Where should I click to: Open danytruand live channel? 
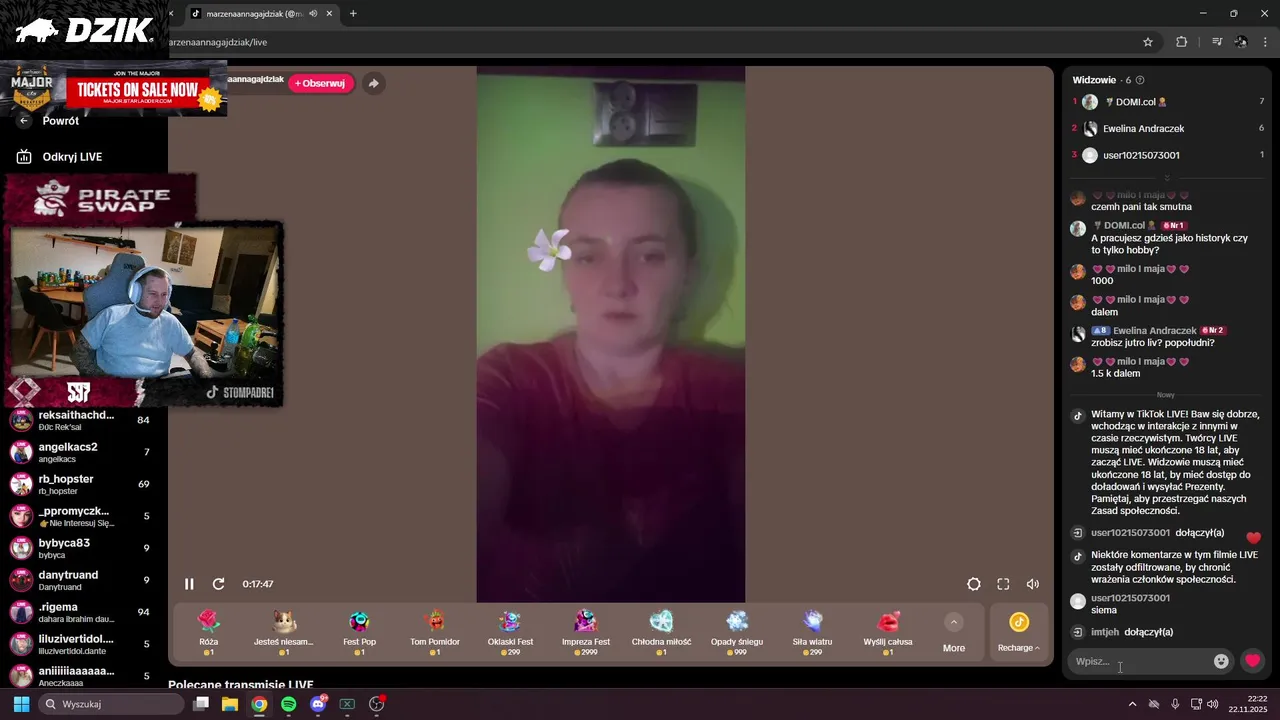click(x=80, y=580)
